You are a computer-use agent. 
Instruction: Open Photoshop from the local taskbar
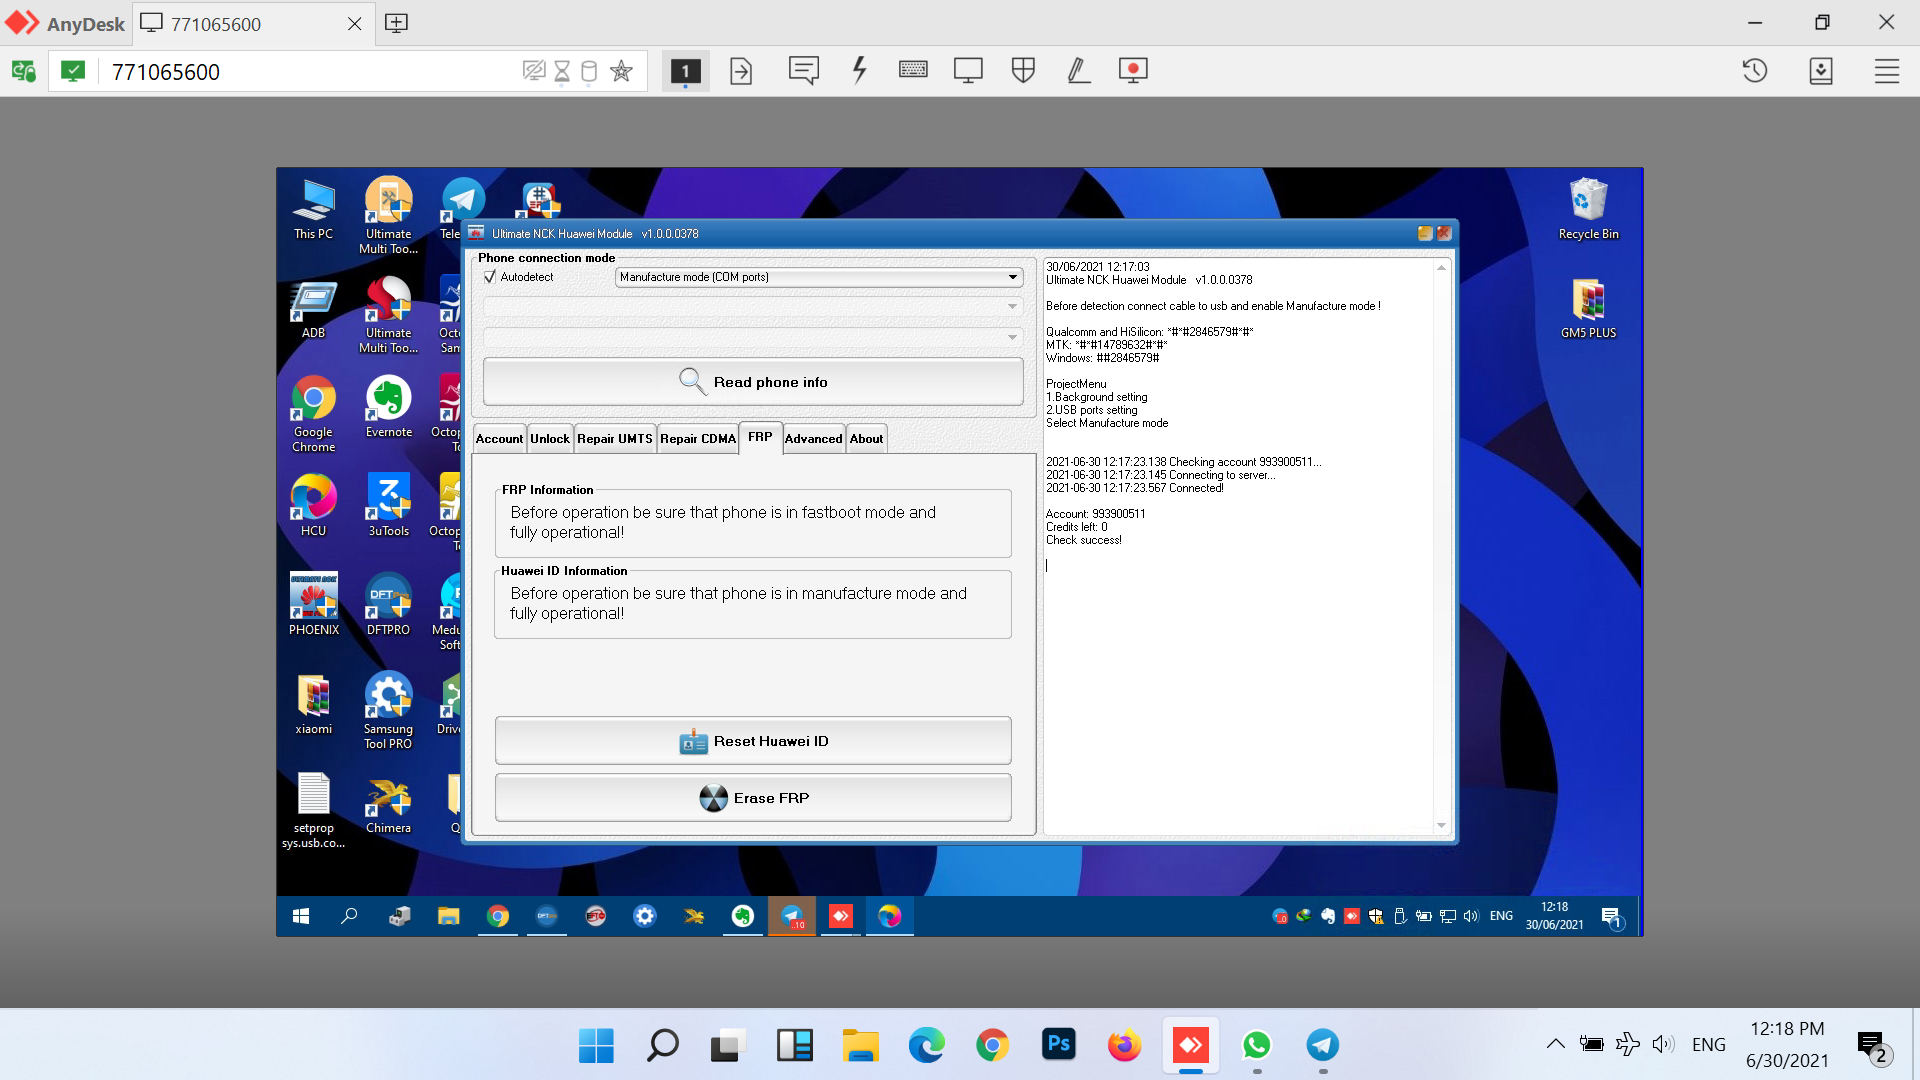(1058, 1045)
